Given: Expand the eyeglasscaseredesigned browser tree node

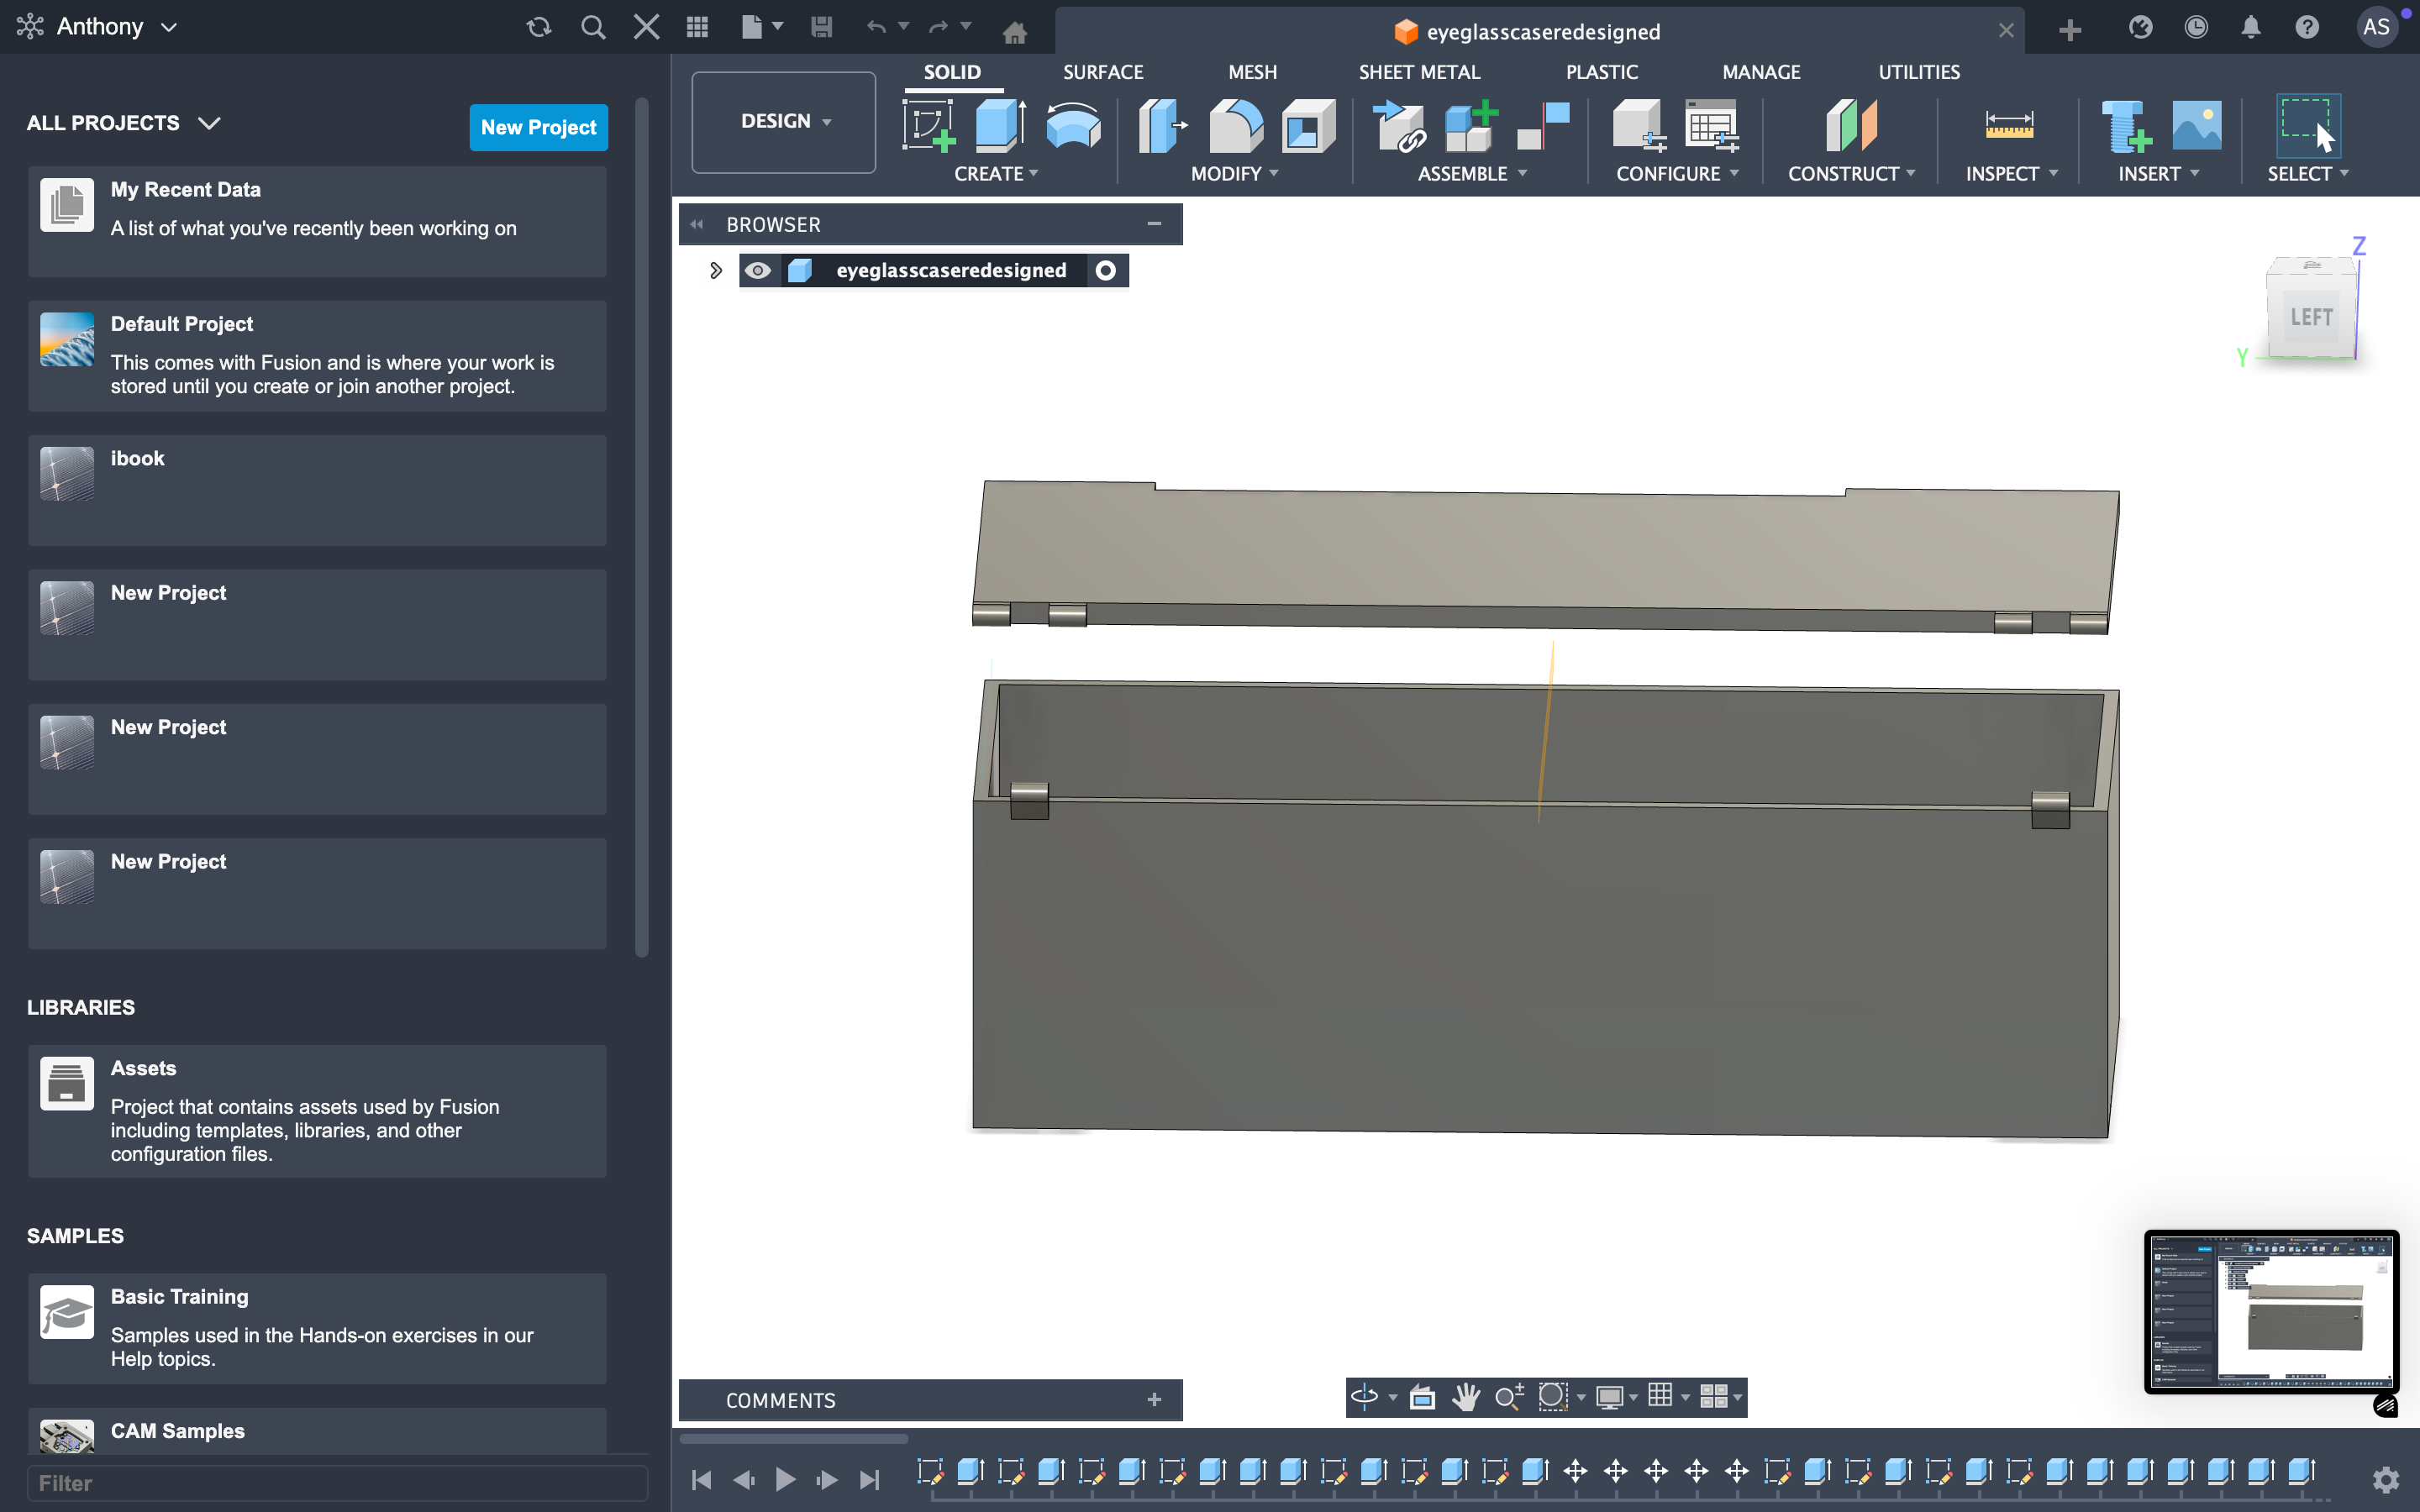Looking at the screenshot, I should click(x=715, y=271).
